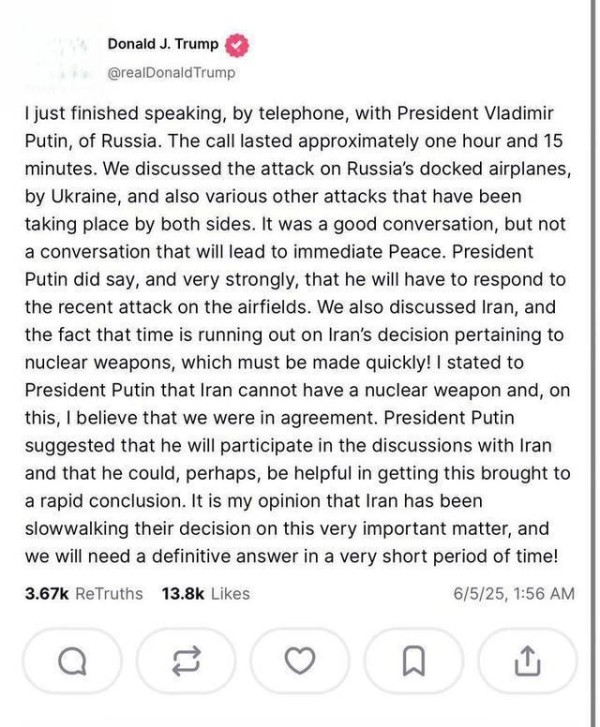View the 13.8k Likes list
The image size is (600, 727).
pyautogui.click(x=205, y=593)
